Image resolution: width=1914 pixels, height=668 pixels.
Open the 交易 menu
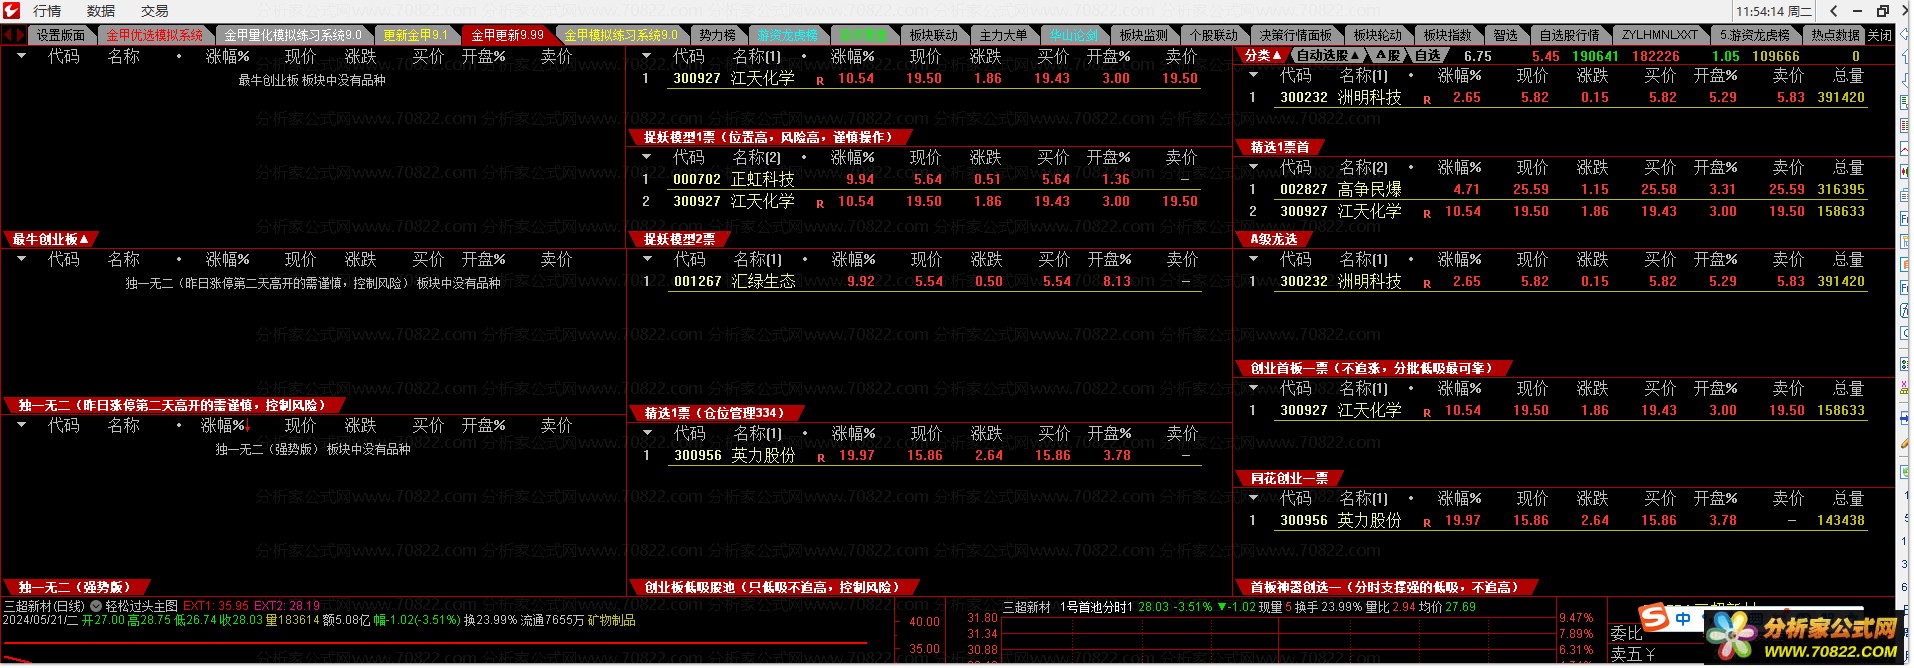154,11
